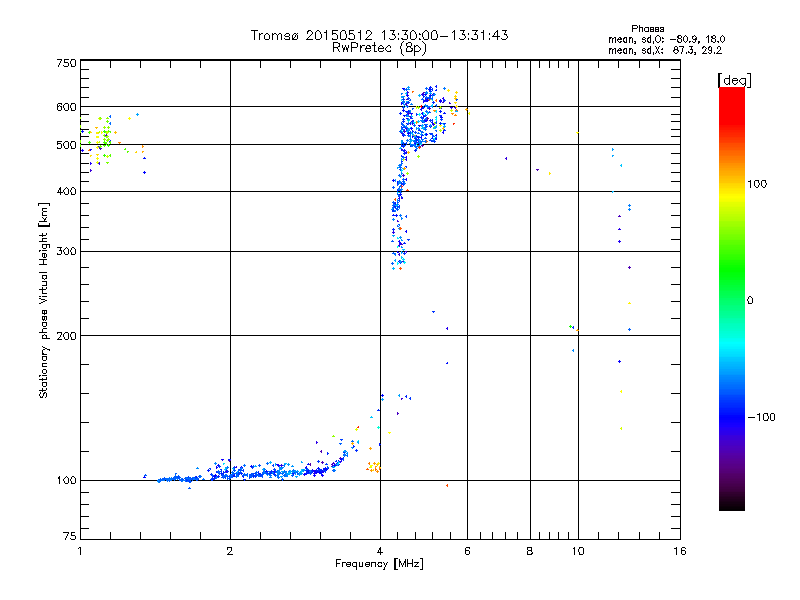Image resolution: width=800 pixels, height=600 pixels.
Task: Click the '[deg]' colorbar unit label
Action: [734, 80]
